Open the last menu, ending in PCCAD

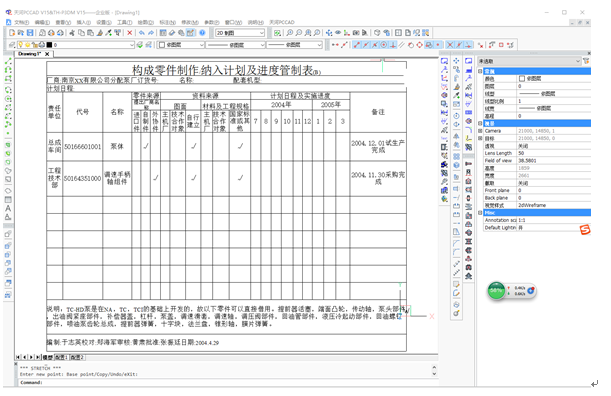pos(282,23)
